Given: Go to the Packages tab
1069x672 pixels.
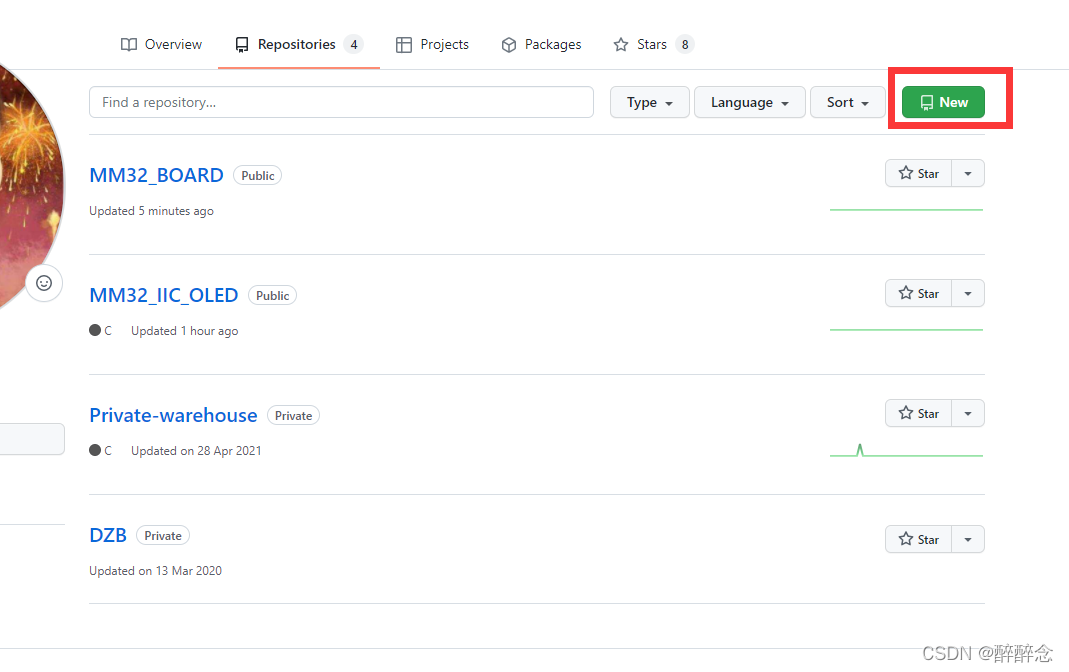Looking at the screenshot, I should pyautogui.click(x=541, y=44).
